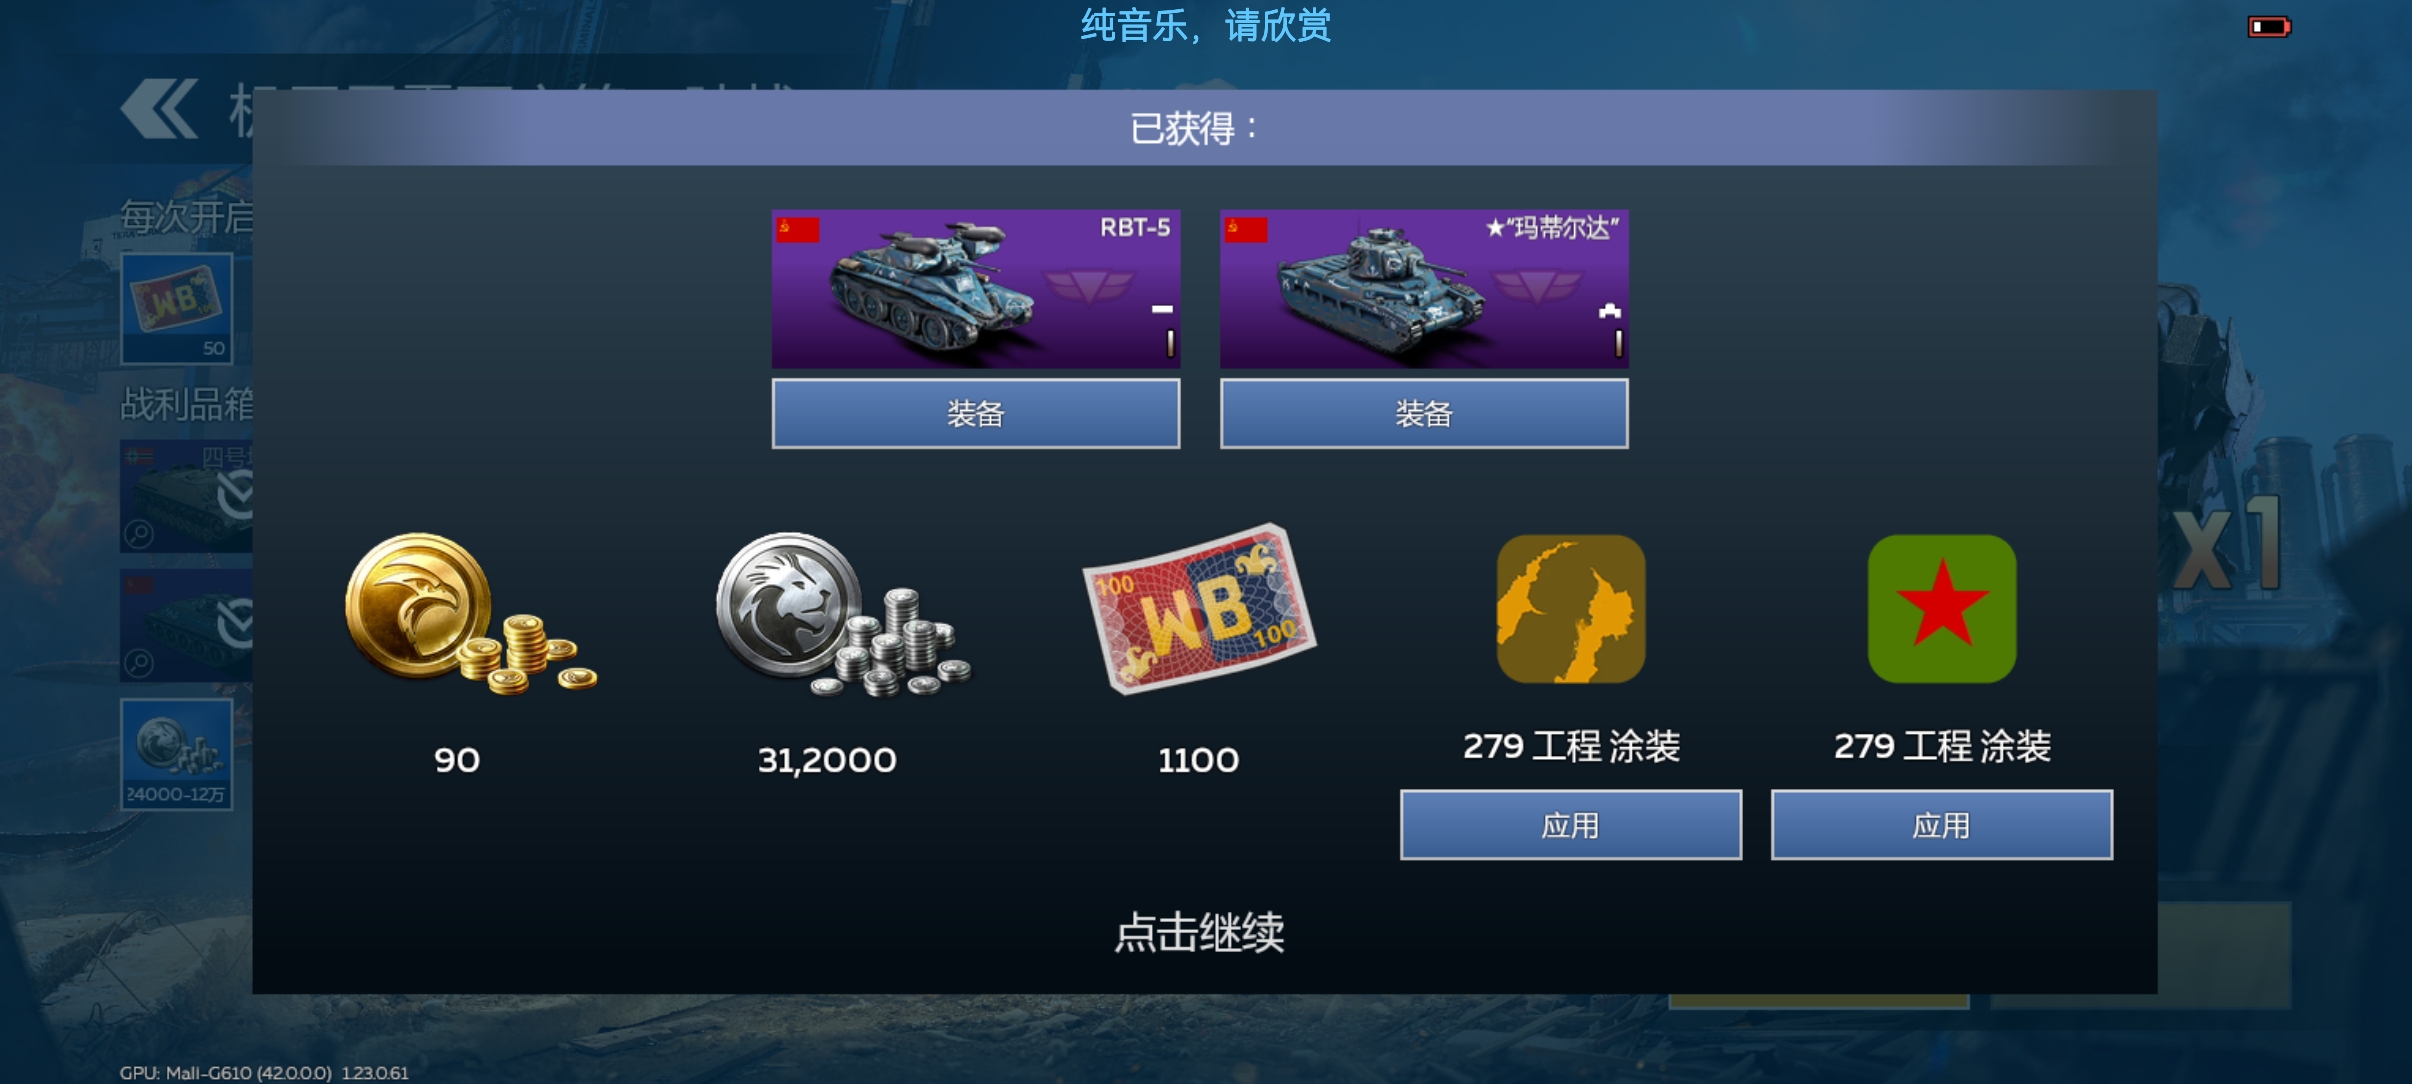
Task: Click the 31,2000 credits amount text
Action: (827, 760)
